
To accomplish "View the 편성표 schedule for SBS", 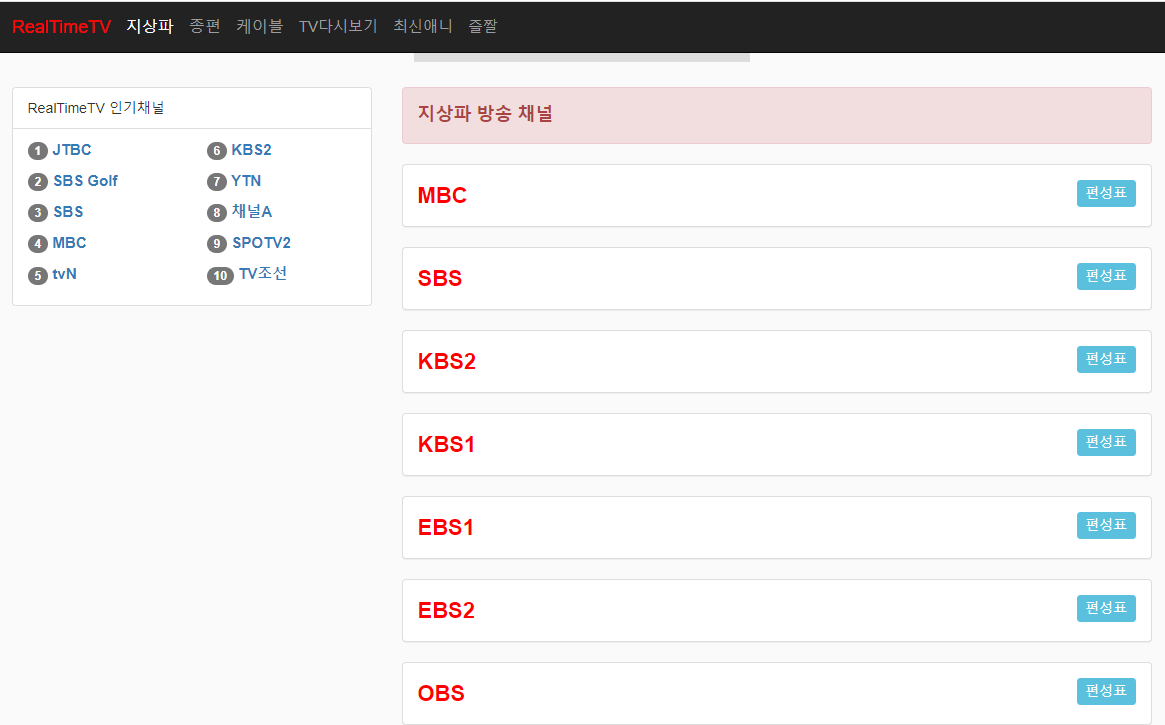I will pos(1106,276).
